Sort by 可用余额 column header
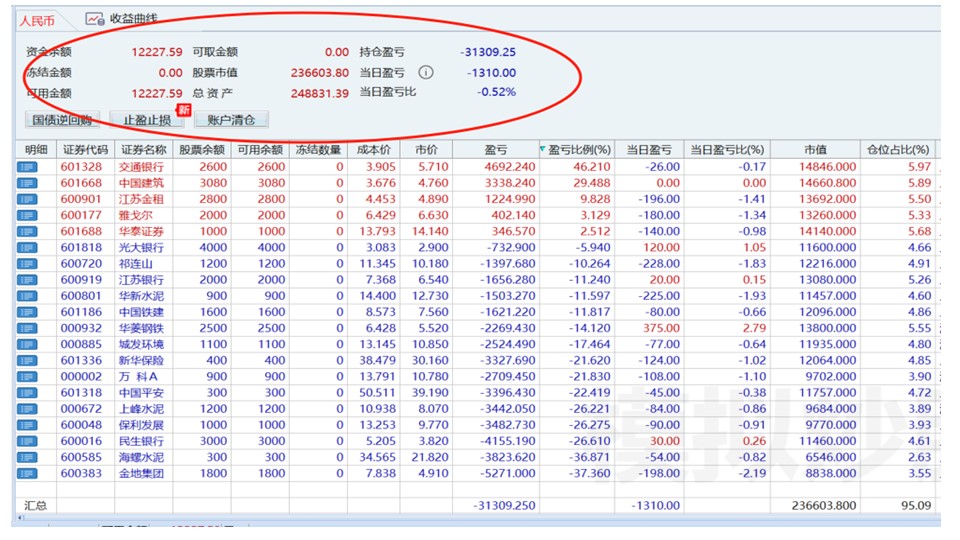This screenshot has width=960, height=540. click(x=260, y=149)
